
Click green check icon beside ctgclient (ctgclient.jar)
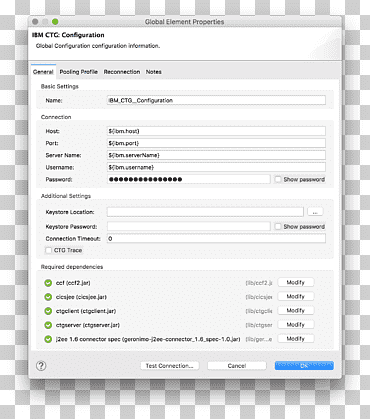[48, 311]
